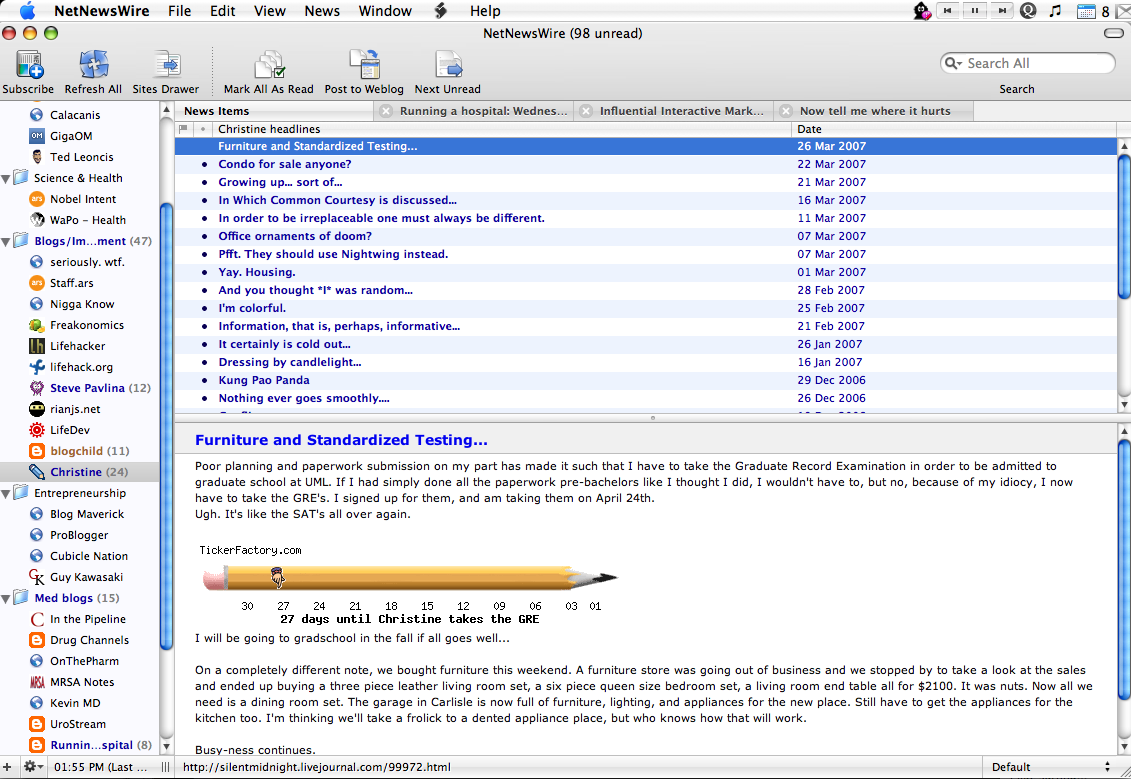Select headline Condo for sale anyone?

click(x=285, y=164)
